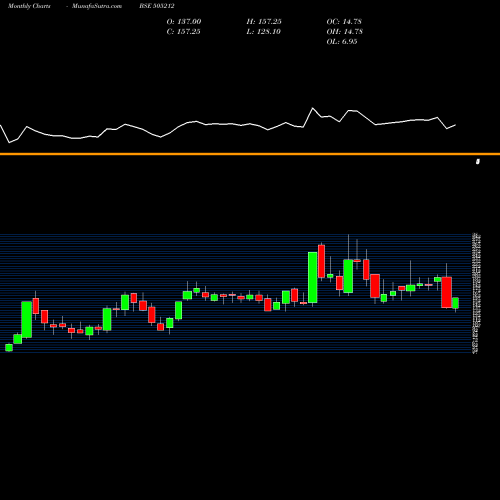The height and width of the screenshot is (500, 500).
Task: Click the first green candlestick at chart start
Action: [x=9, y=348]
